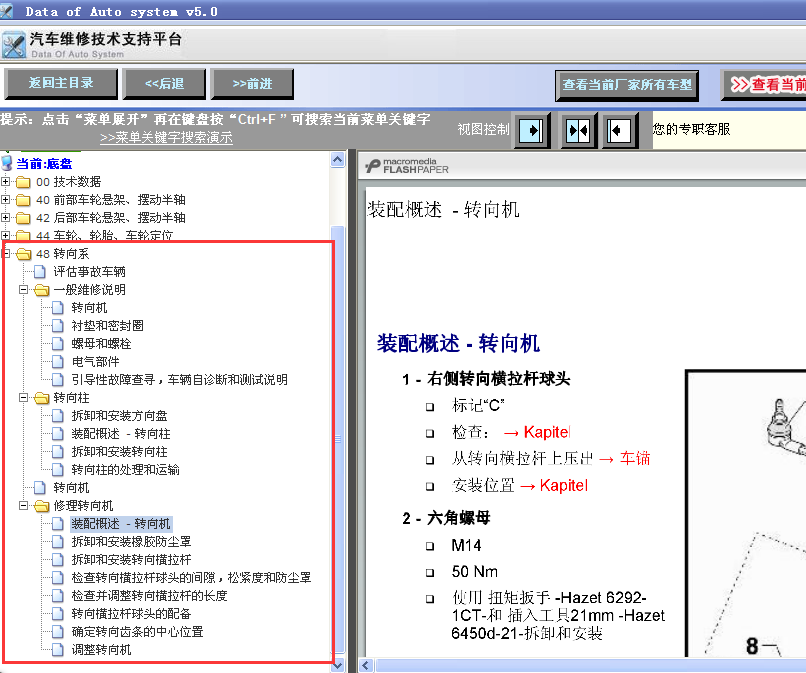Click the expand-right view control icon
Viewport: 806px width, 673px height.
pyautogui.click(x=531, y=131)
